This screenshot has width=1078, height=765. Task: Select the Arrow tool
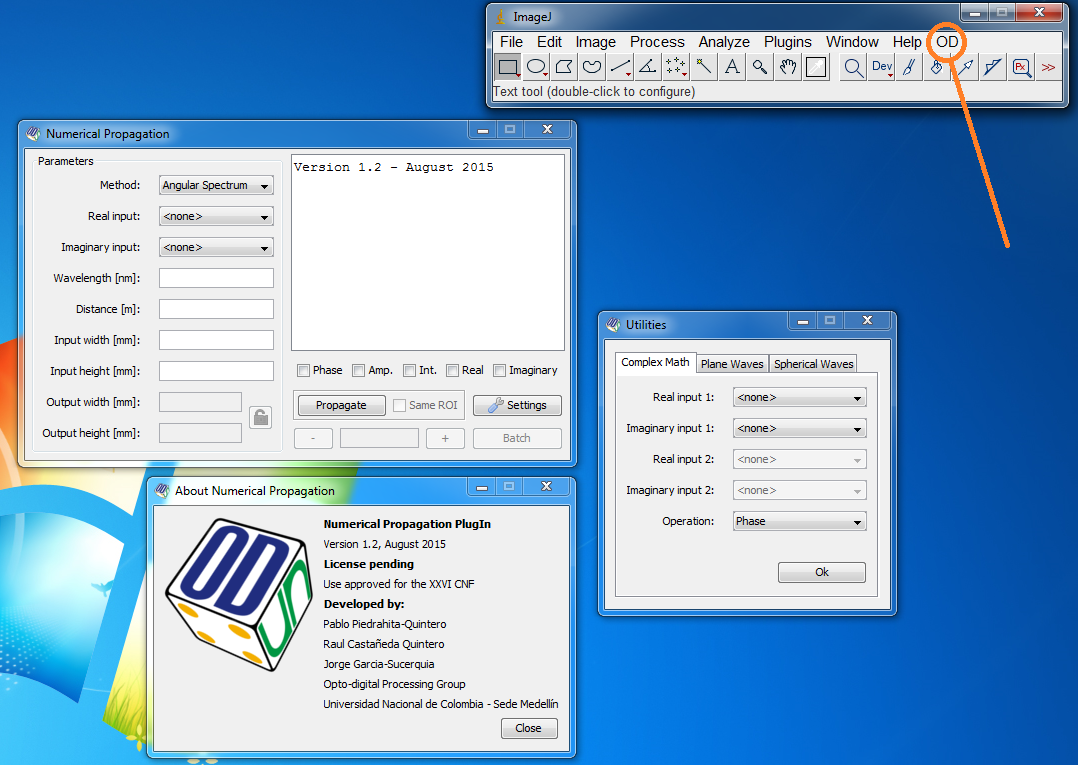point(965,67)
